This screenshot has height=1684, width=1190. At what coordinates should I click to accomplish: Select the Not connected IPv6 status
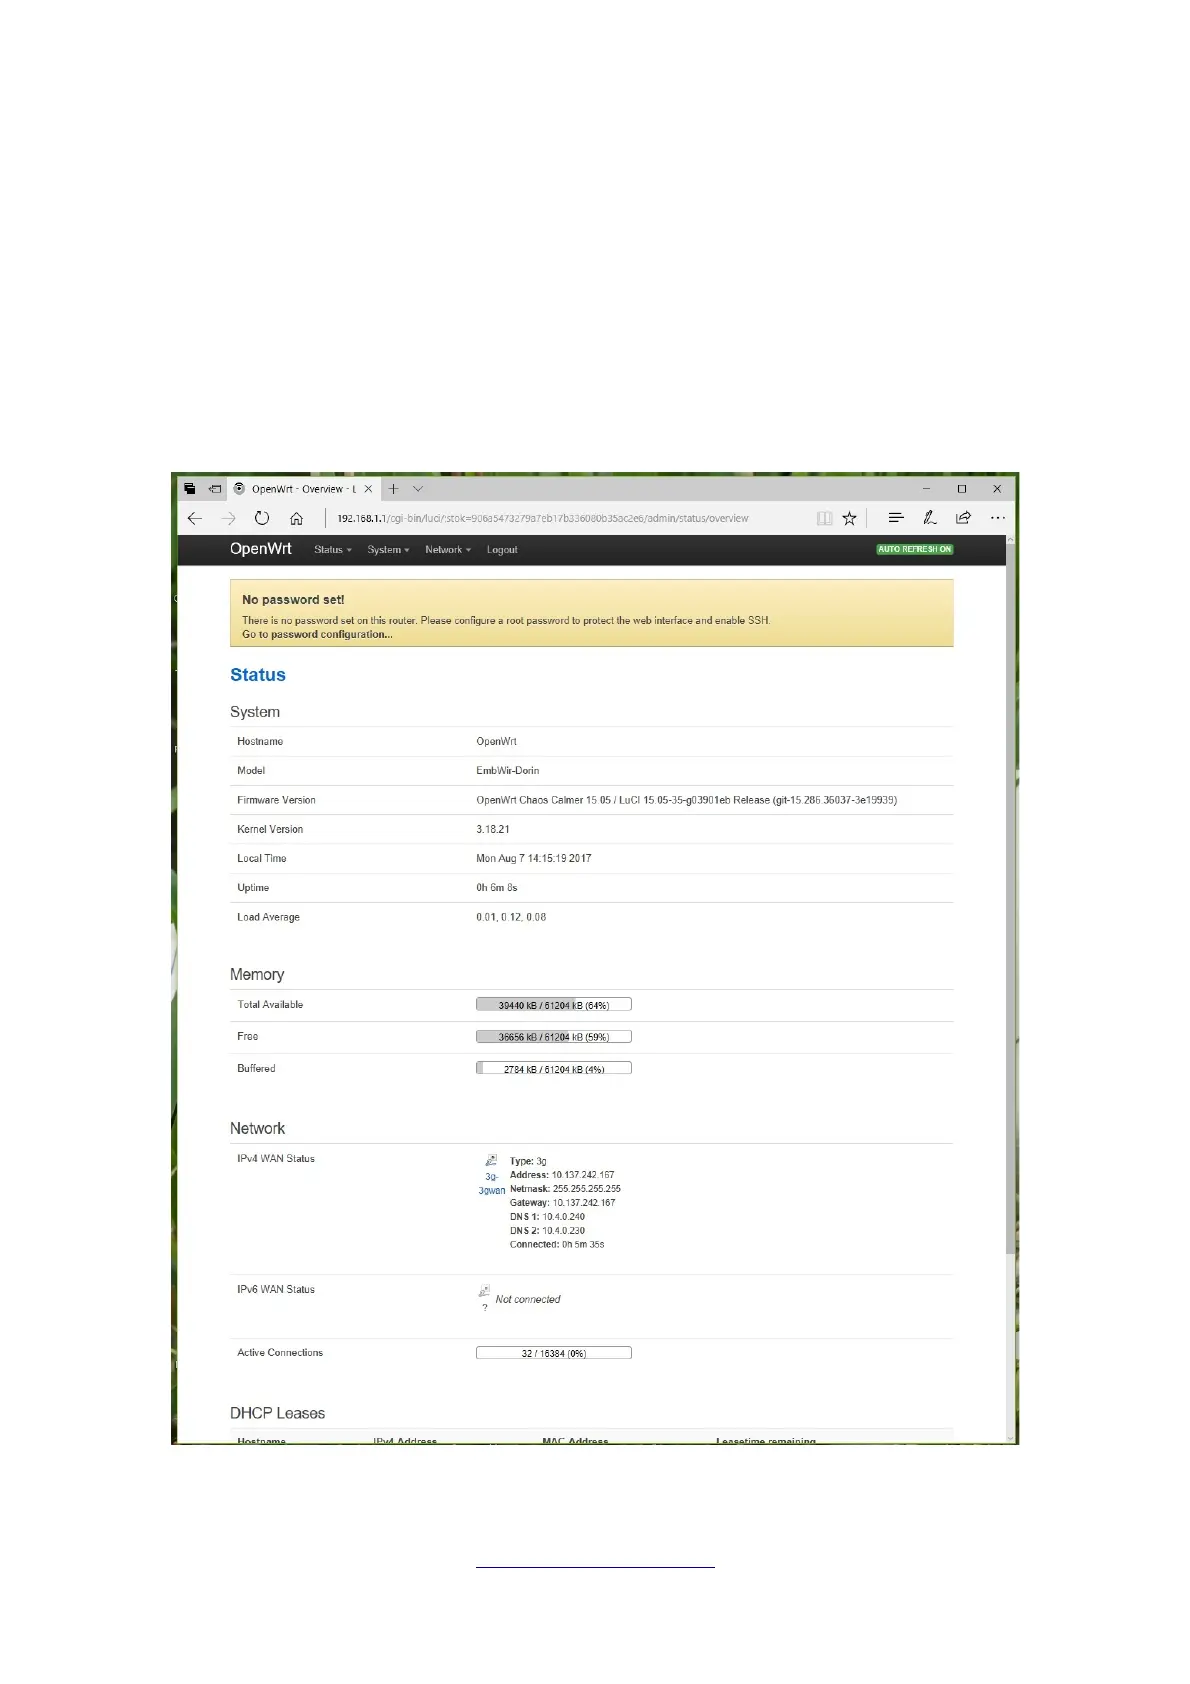528,1300
